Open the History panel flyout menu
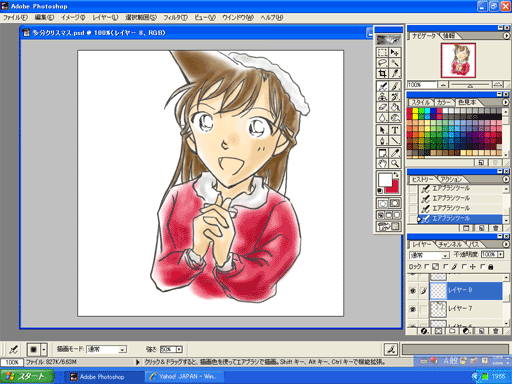The image size is (512, 384). pyautogui.click(x=506, y=179)
